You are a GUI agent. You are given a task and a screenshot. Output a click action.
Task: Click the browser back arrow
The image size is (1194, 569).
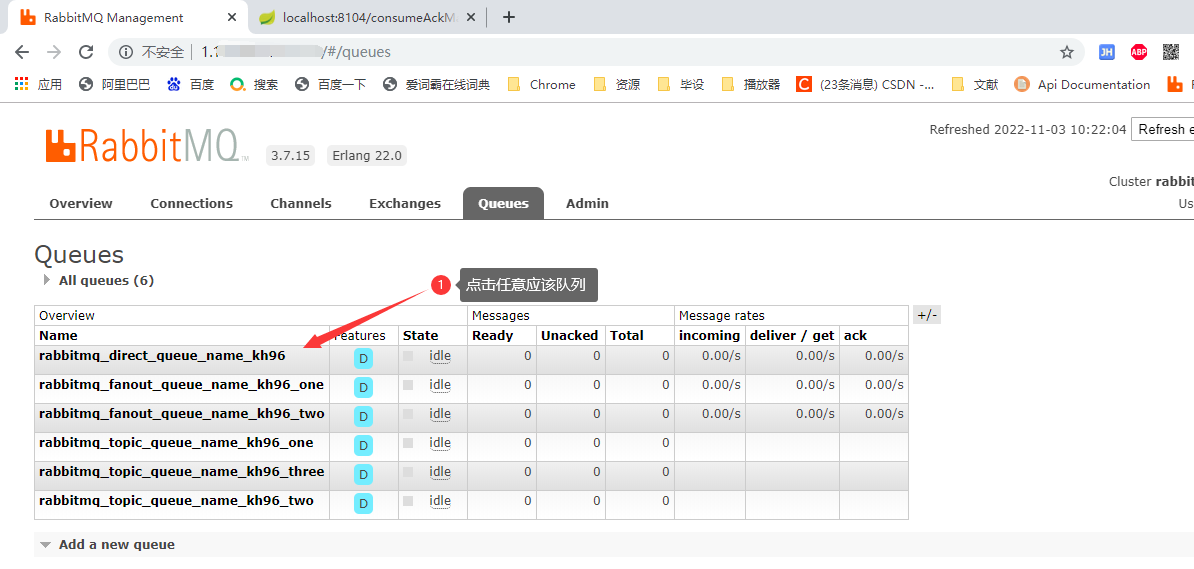[x=21, y=52]
